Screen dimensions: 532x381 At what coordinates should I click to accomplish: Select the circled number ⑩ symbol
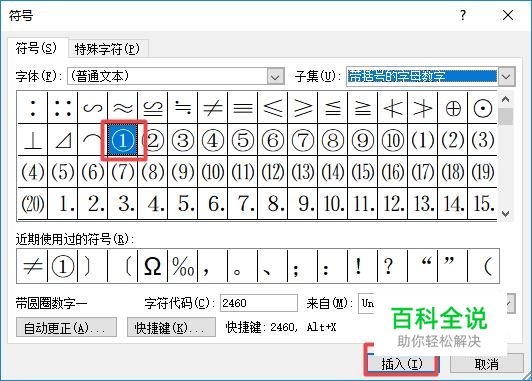coord(393,140)
